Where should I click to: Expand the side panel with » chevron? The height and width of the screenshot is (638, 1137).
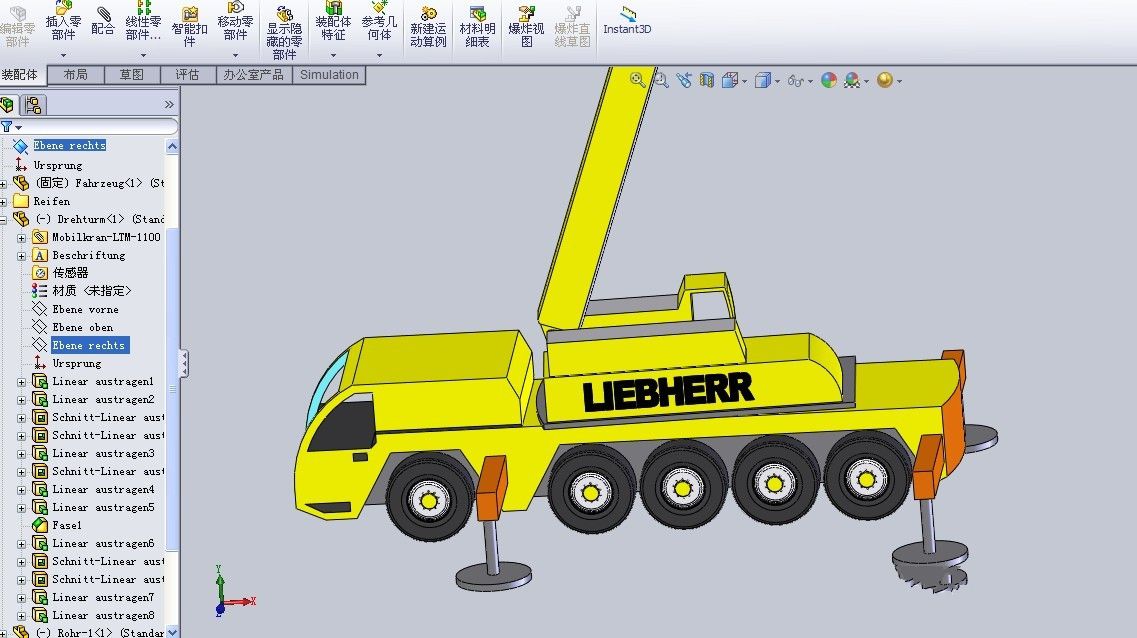point(169,104)
